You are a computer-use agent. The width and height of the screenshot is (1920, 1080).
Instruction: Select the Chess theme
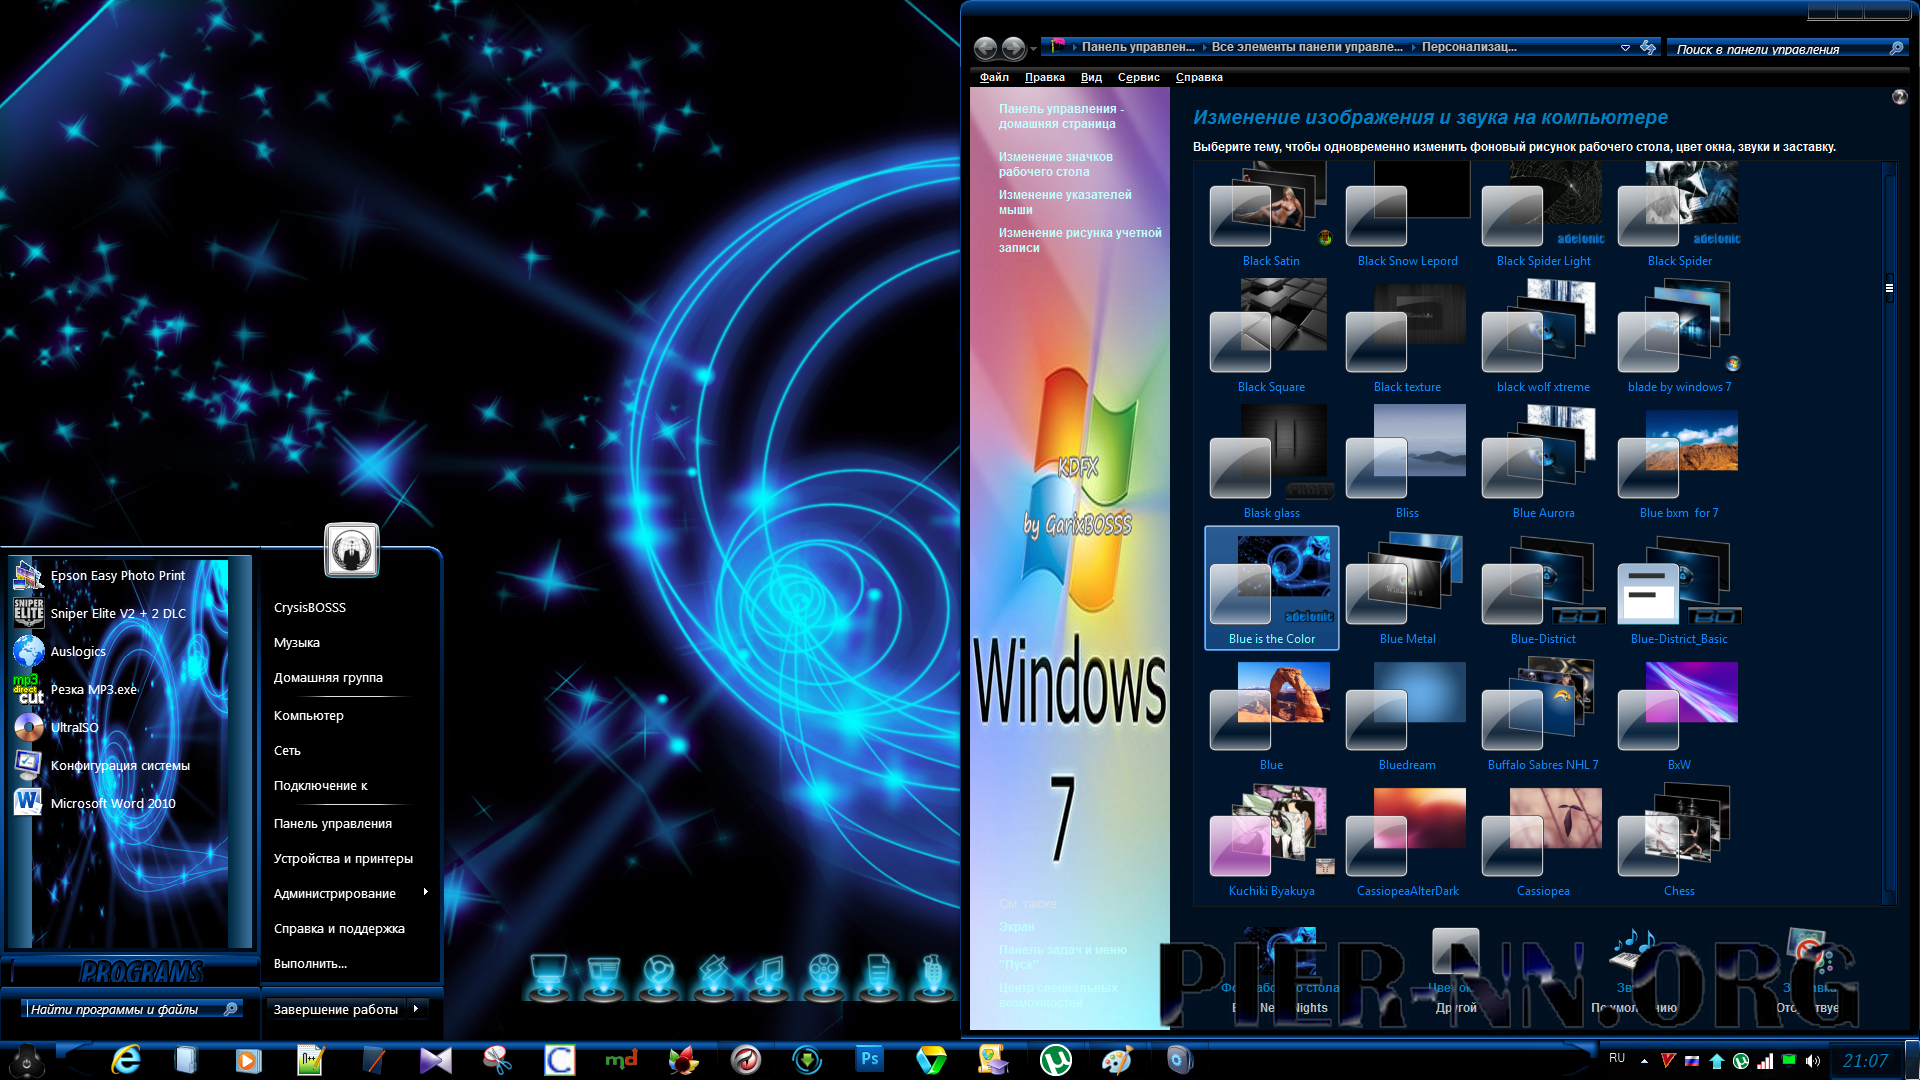[1679, 842]
